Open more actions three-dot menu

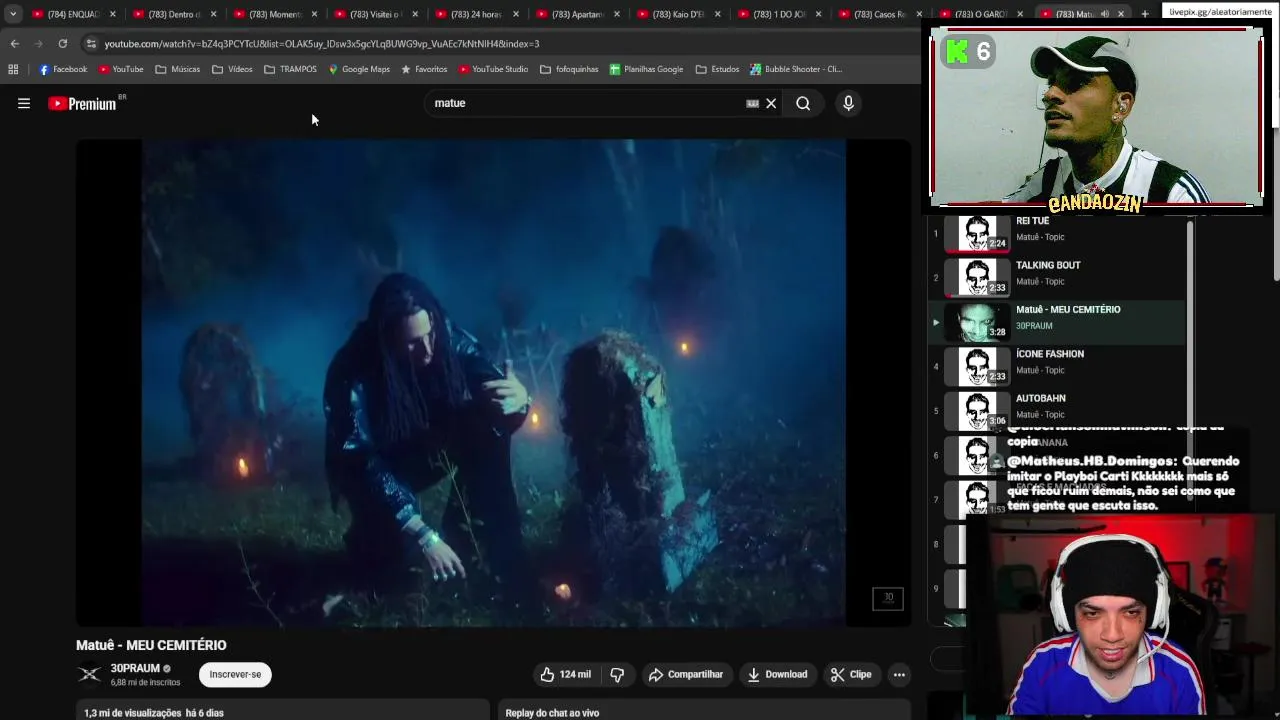tap(899, 674)
